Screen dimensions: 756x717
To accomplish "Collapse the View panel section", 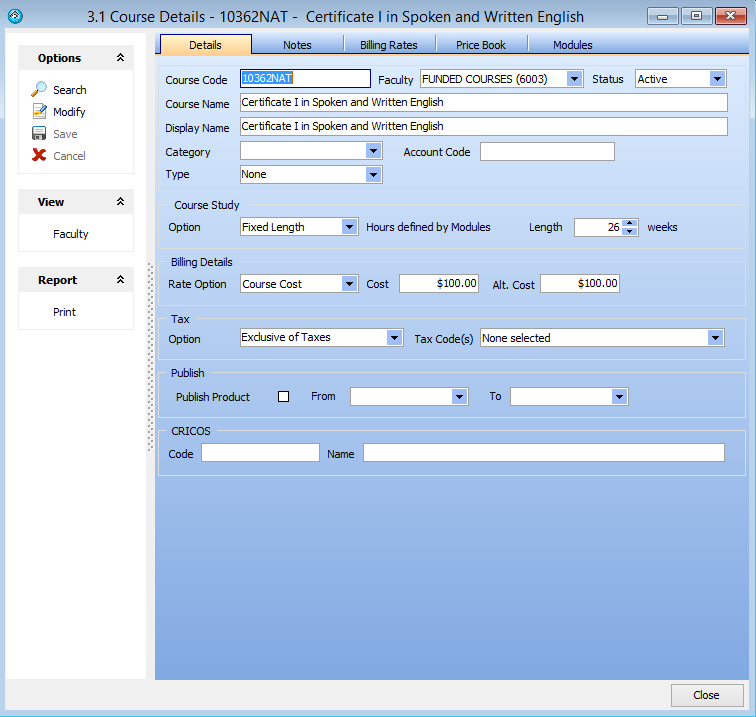I will point(121,202).
